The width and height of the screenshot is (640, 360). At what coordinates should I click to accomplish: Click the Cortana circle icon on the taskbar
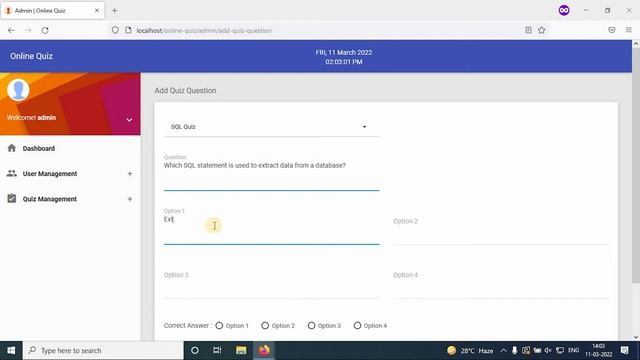[x=195, y=350]
